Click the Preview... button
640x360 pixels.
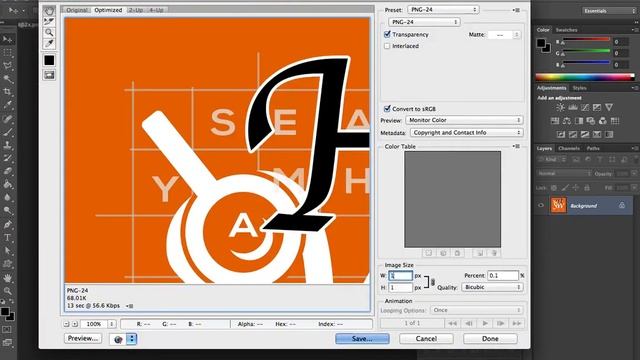(x=83, y=338)
